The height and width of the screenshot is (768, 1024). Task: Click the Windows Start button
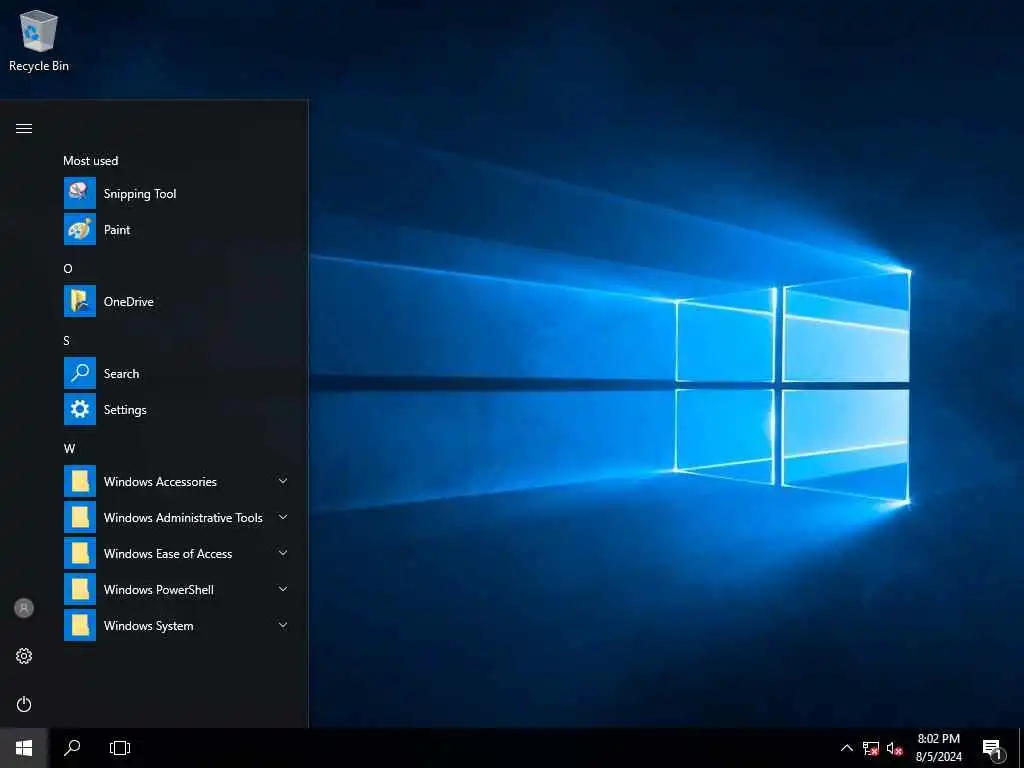(x=24, y=748)
